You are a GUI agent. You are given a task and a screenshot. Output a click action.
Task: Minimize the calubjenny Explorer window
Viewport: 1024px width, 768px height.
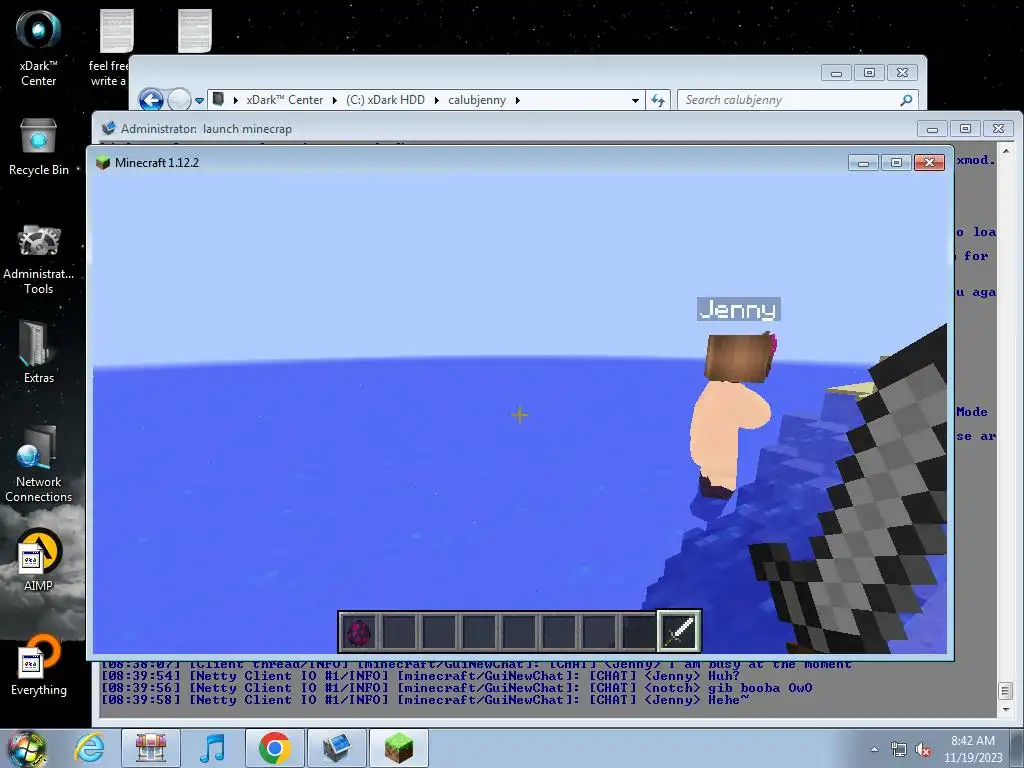[836, 72]
